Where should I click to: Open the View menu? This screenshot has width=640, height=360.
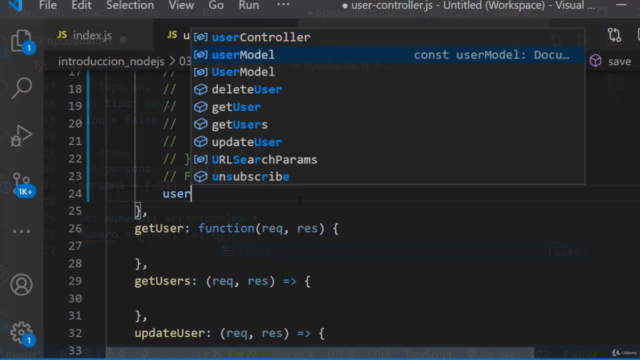pos(181,5)
